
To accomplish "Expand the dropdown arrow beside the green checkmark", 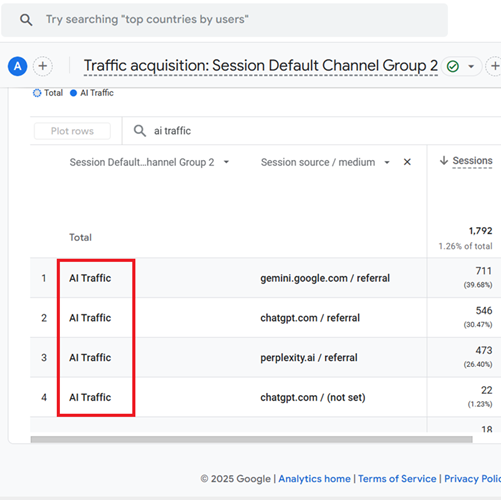I will click(471, 66).
